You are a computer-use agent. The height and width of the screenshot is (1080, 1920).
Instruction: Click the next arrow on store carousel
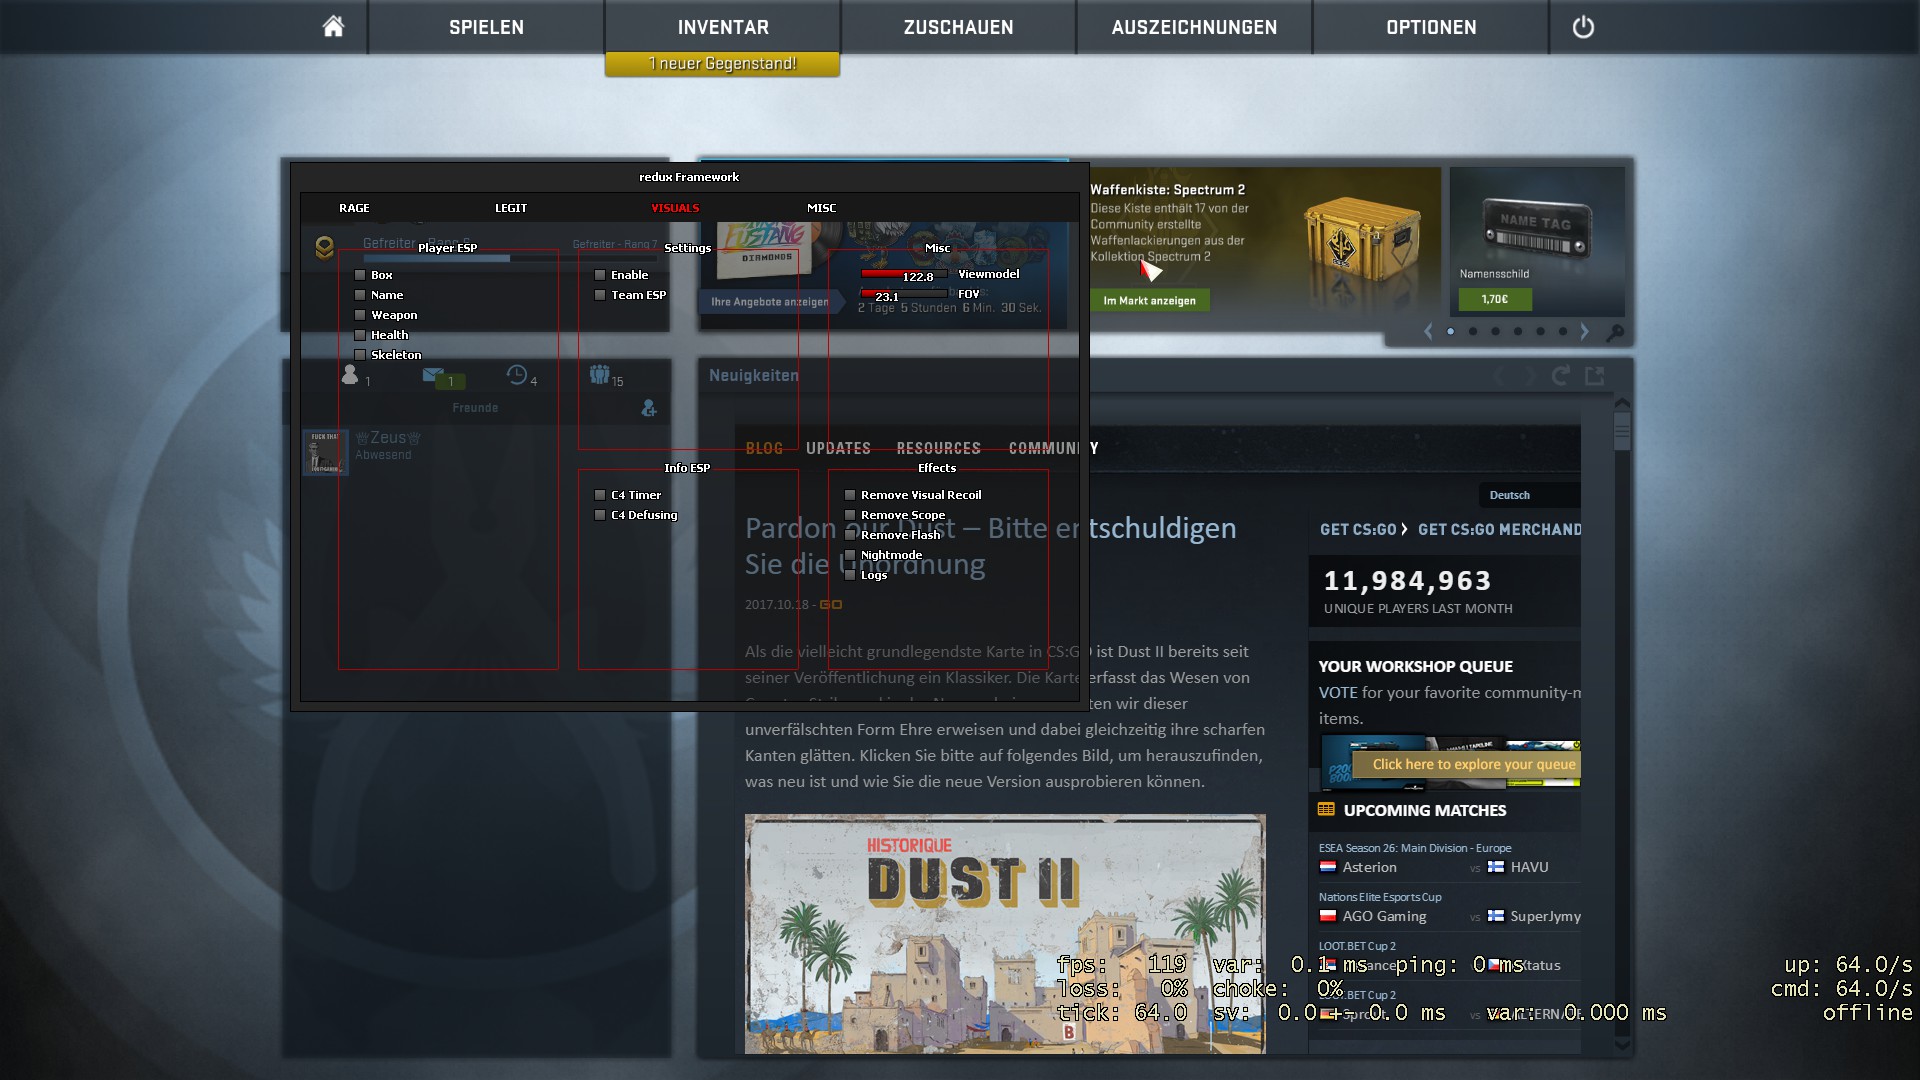[x=1584, y=332]
